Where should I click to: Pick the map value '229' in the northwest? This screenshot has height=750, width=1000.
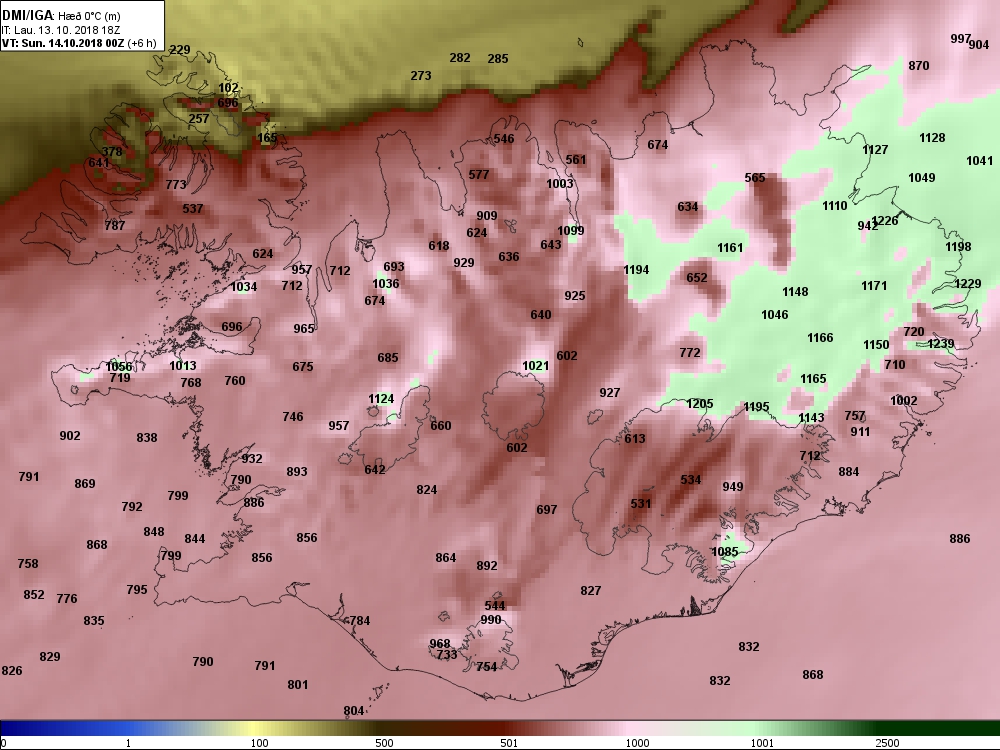(180, 50)
